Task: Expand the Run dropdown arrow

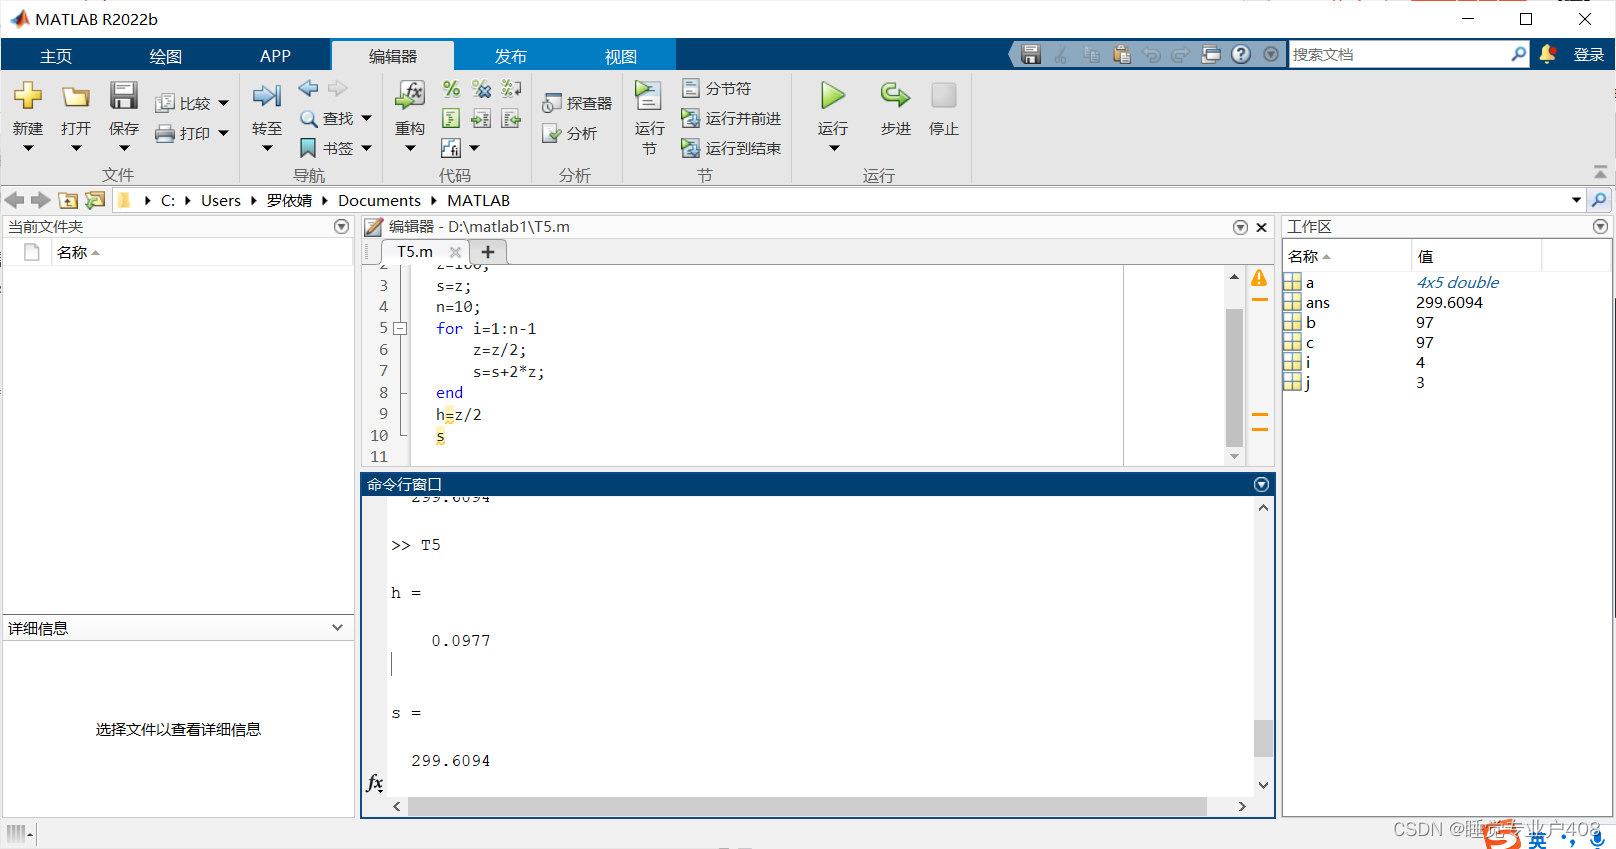Action: (x=834, y=148)
